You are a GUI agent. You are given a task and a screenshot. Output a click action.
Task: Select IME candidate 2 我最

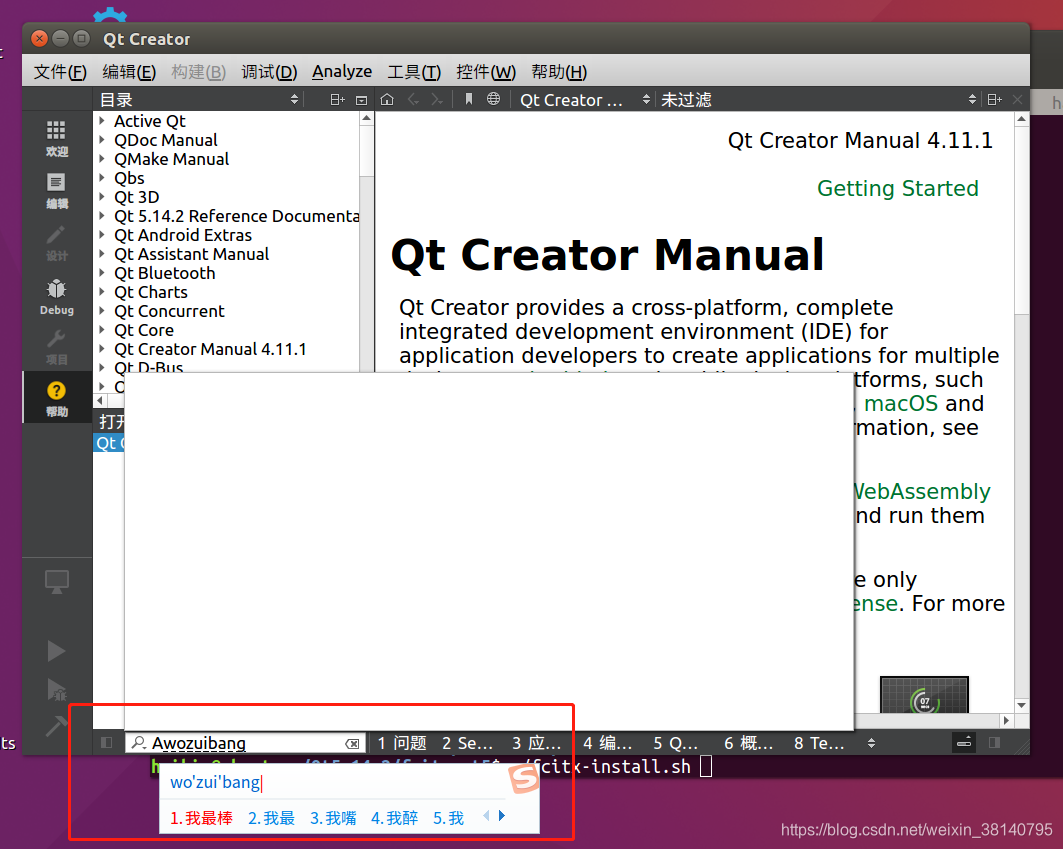[271, 818]
